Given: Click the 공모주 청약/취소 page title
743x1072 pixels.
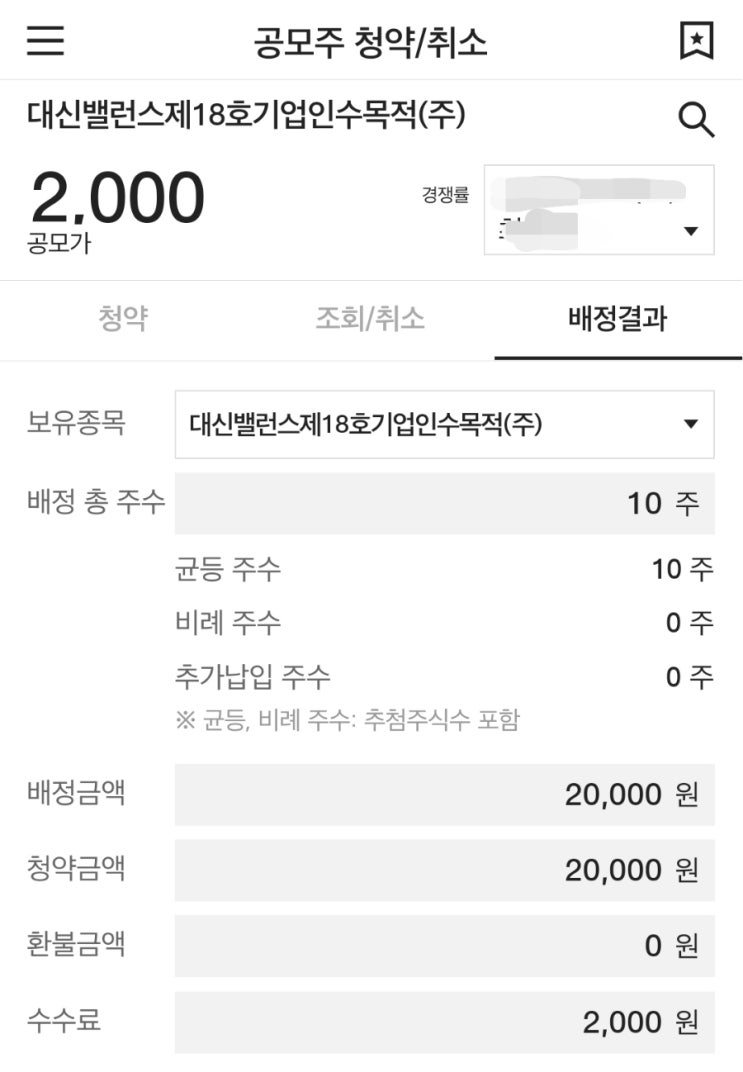Looking at the screenshot, I should click(371, 42).
